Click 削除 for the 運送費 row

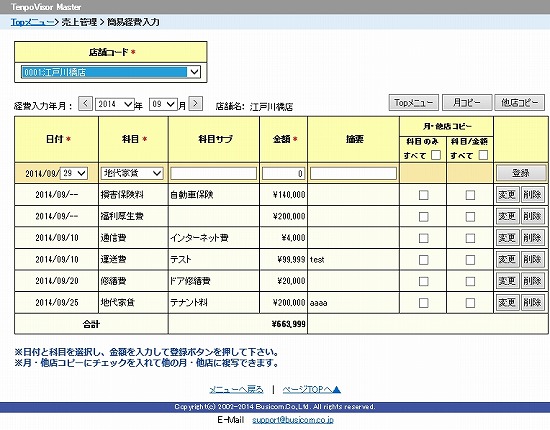[532, 260]
